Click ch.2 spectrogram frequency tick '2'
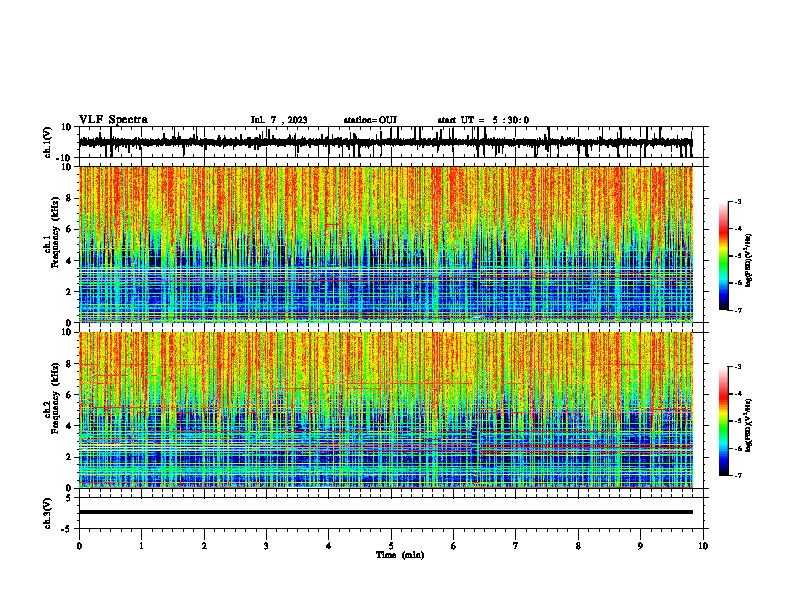The width and height of the screenshot is (792, 612). tap(70, 457)
